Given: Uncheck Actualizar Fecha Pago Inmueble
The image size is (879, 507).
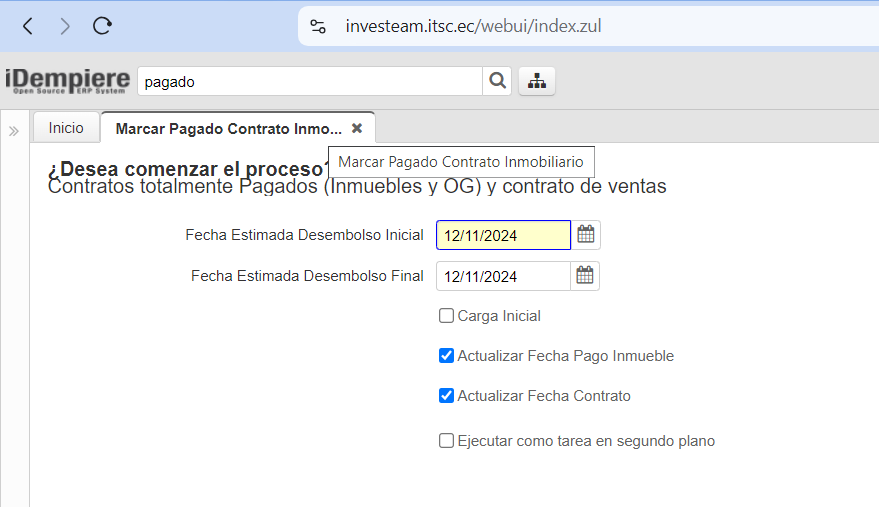Looking at the screenshot, I should pyautogui.click(x=446, y=356).
